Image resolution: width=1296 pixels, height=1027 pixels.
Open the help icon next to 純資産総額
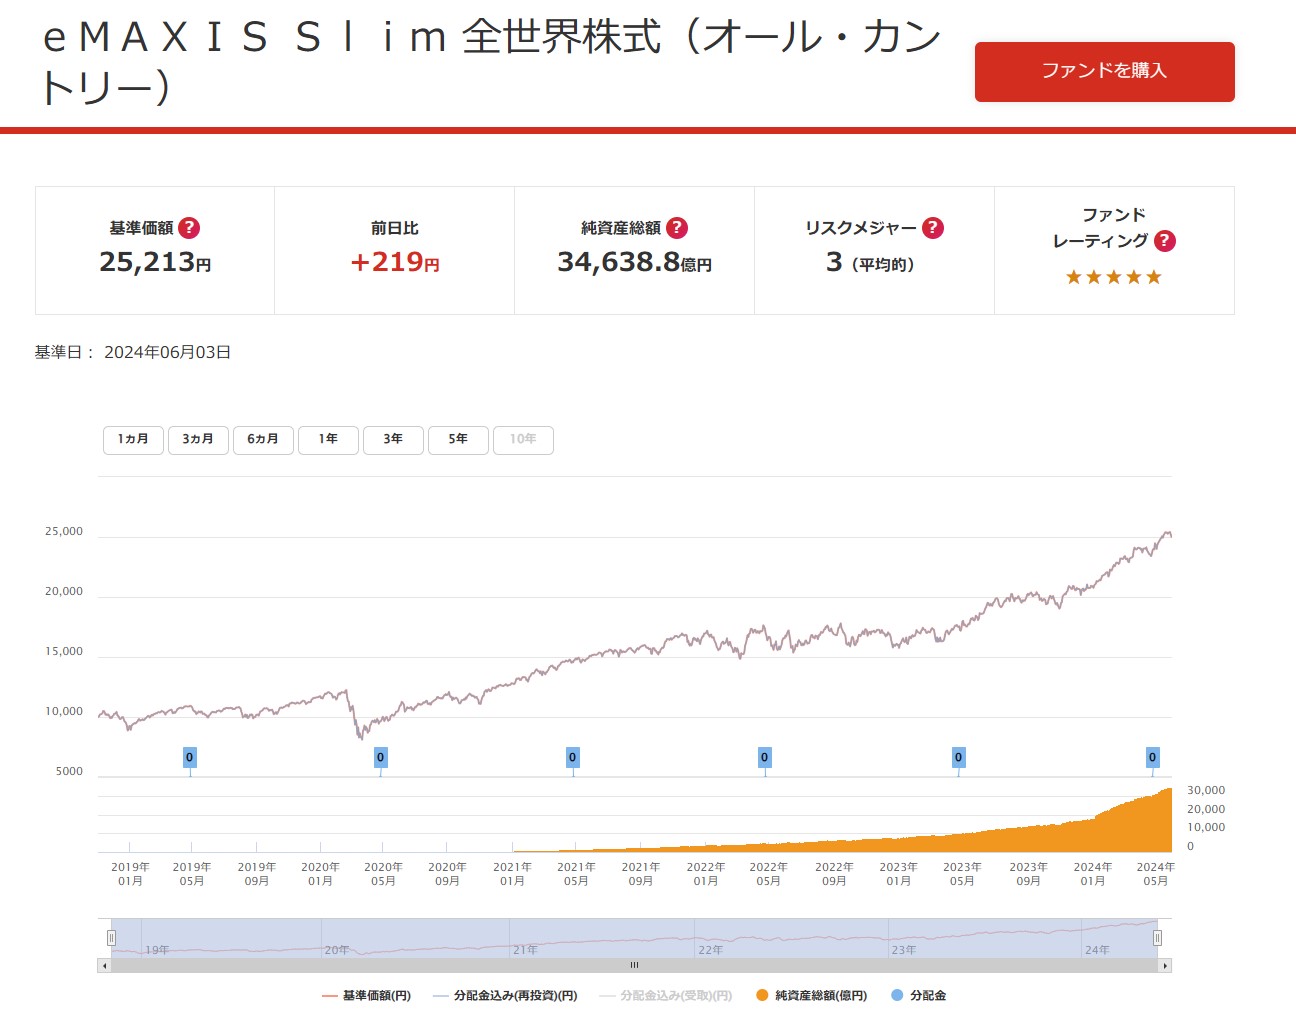(677, 228)
